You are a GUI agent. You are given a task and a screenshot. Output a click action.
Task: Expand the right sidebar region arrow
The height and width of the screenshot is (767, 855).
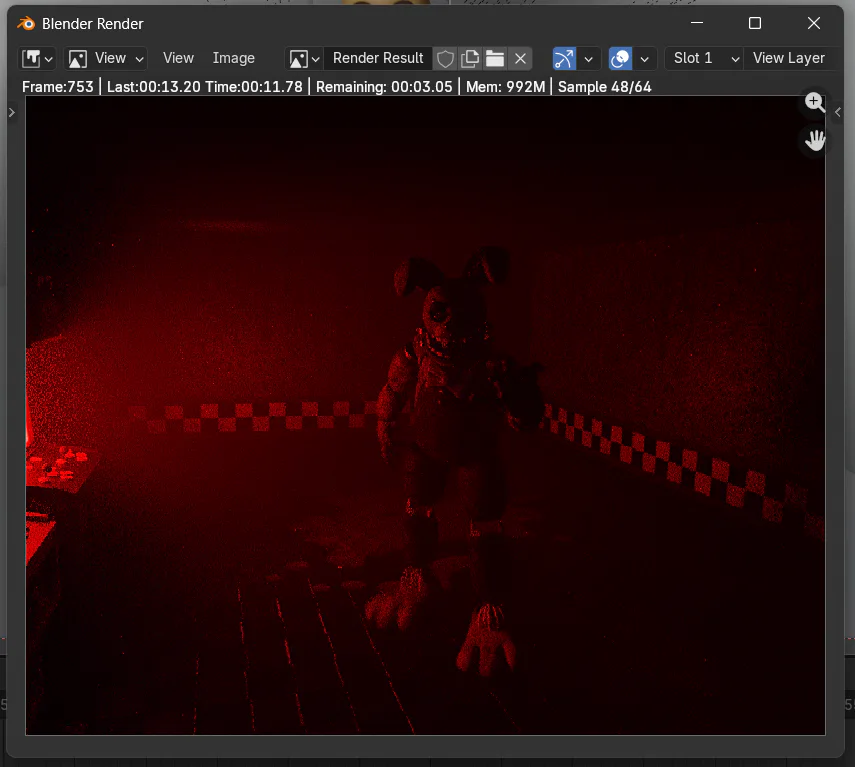click(x=838, y=112)
